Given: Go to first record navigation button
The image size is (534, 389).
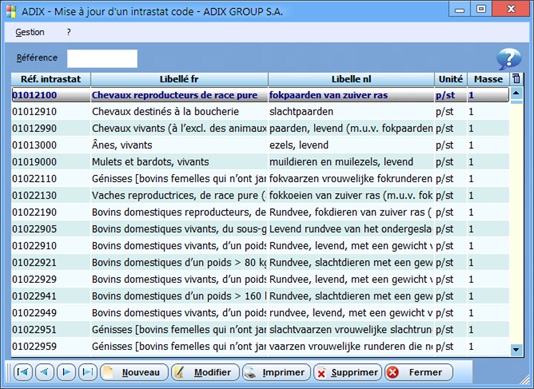Looking at the screenshot, I should click(23, 372).
